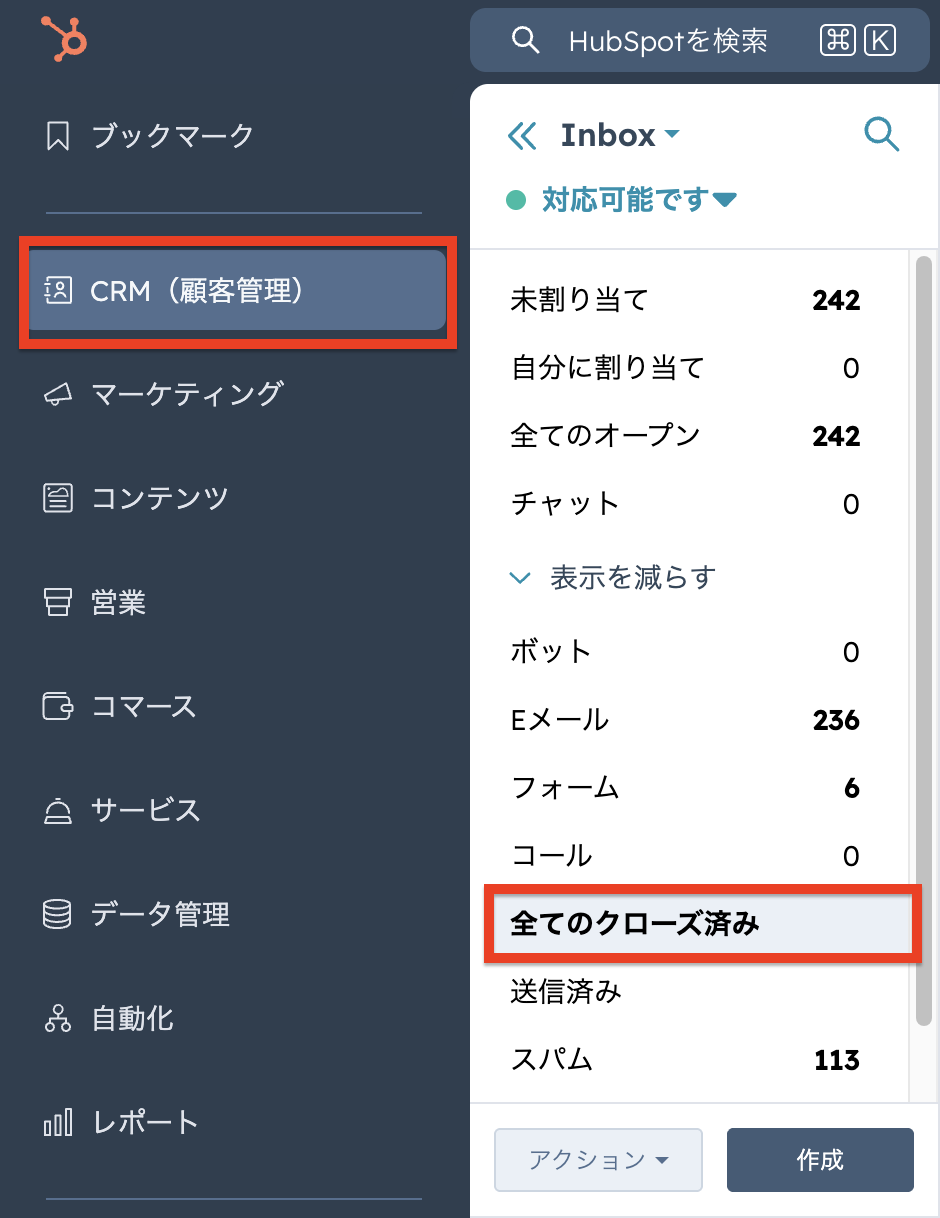Click the bookmark icon in sidebar
Image resolution: width=940 pixels, height=1218 pixels.
click(58, 136)
